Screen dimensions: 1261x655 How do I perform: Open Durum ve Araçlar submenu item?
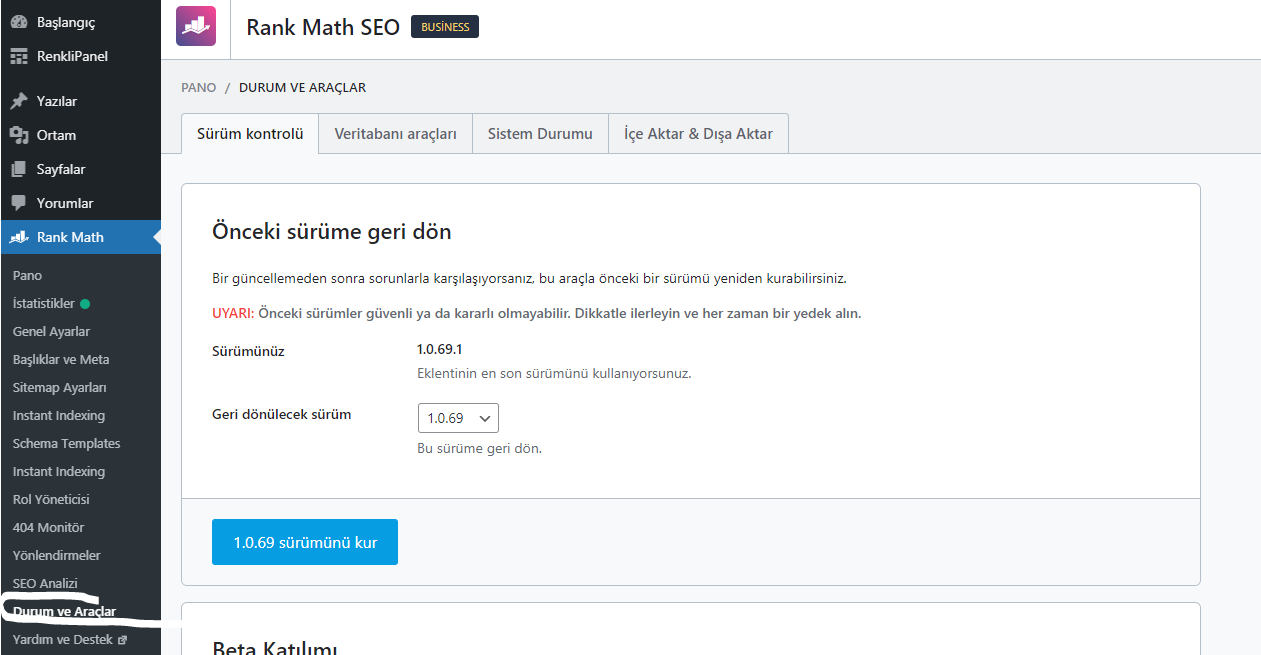click(x=64, y=611)
